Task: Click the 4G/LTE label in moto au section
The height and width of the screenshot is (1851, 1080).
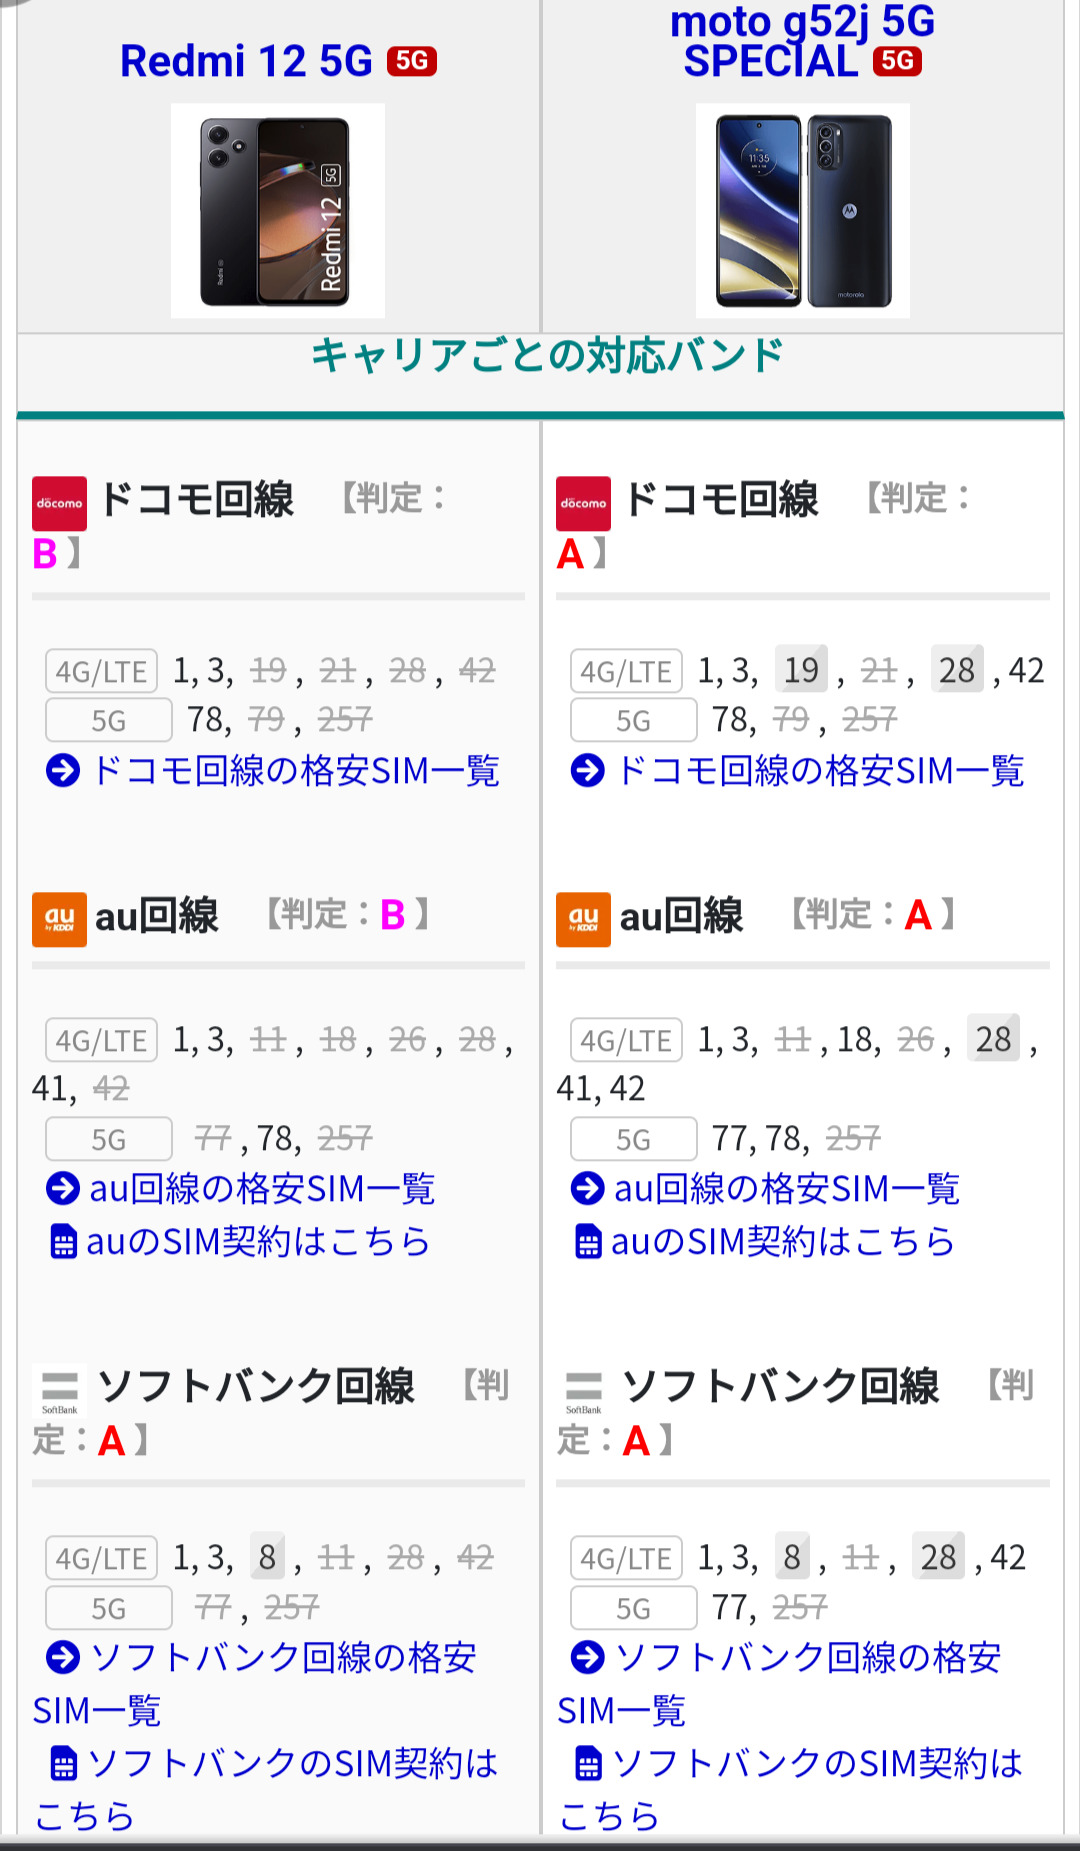Action: (626, 1040)
